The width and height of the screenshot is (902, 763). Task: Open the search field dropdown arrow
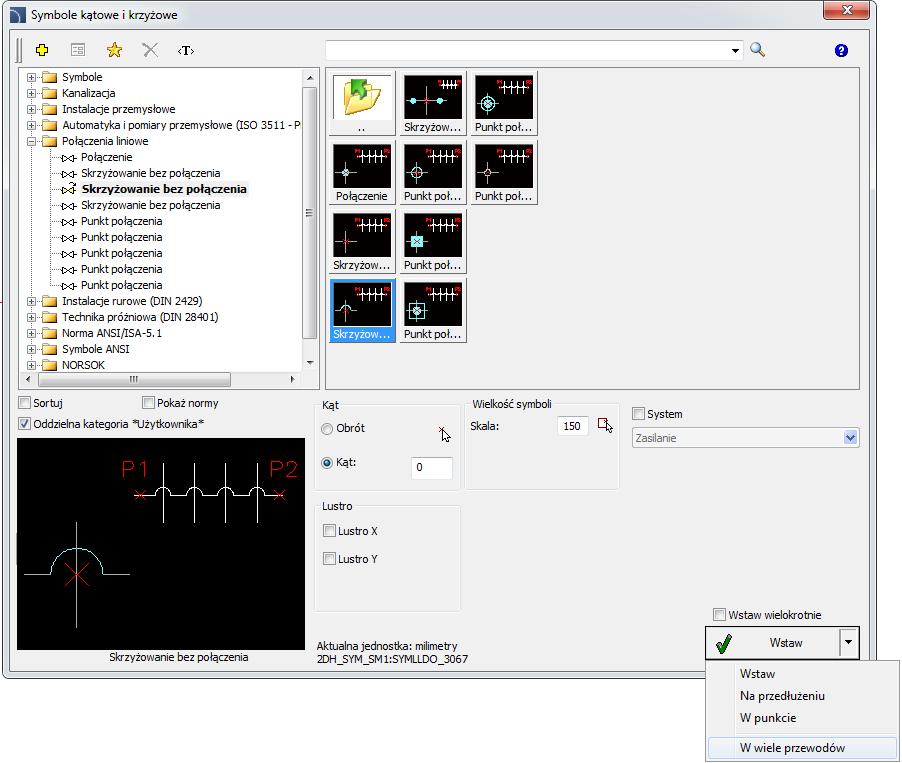tap(735, 51)
